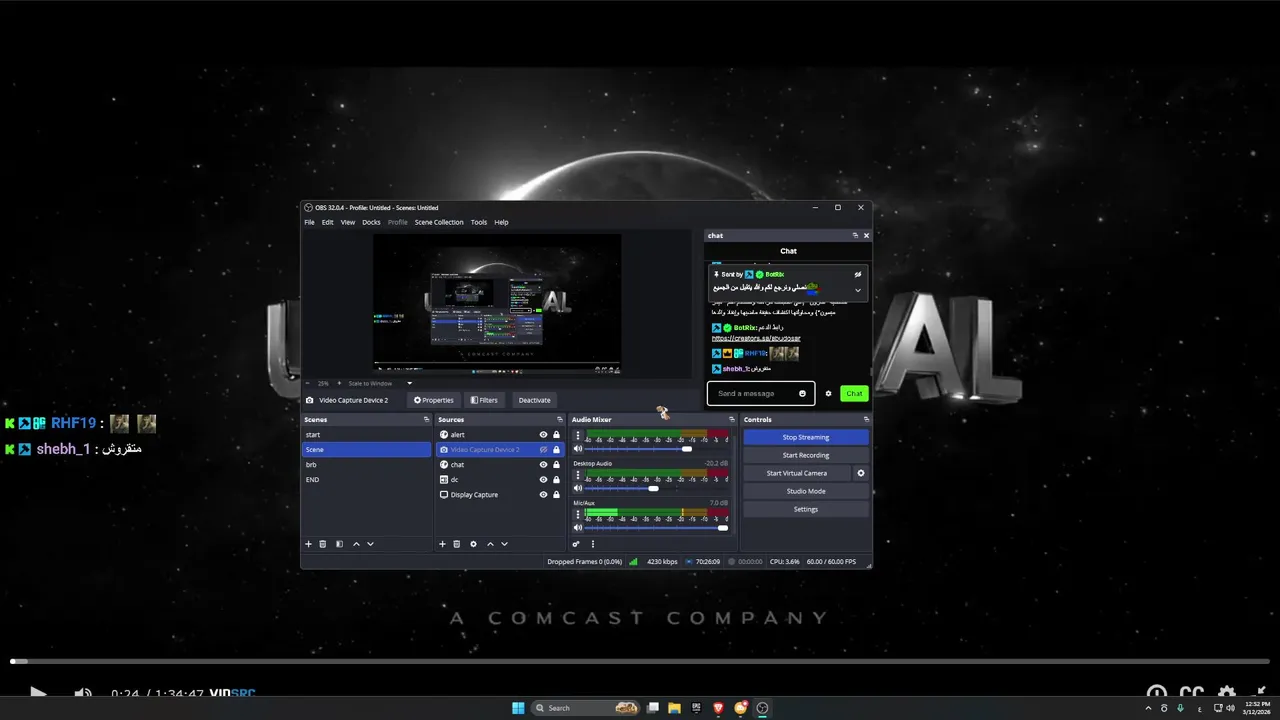The image size is (1280, 720).
Task: Open virtual camera settings gear
Action: pyautogui.click(x=860, y=473)
